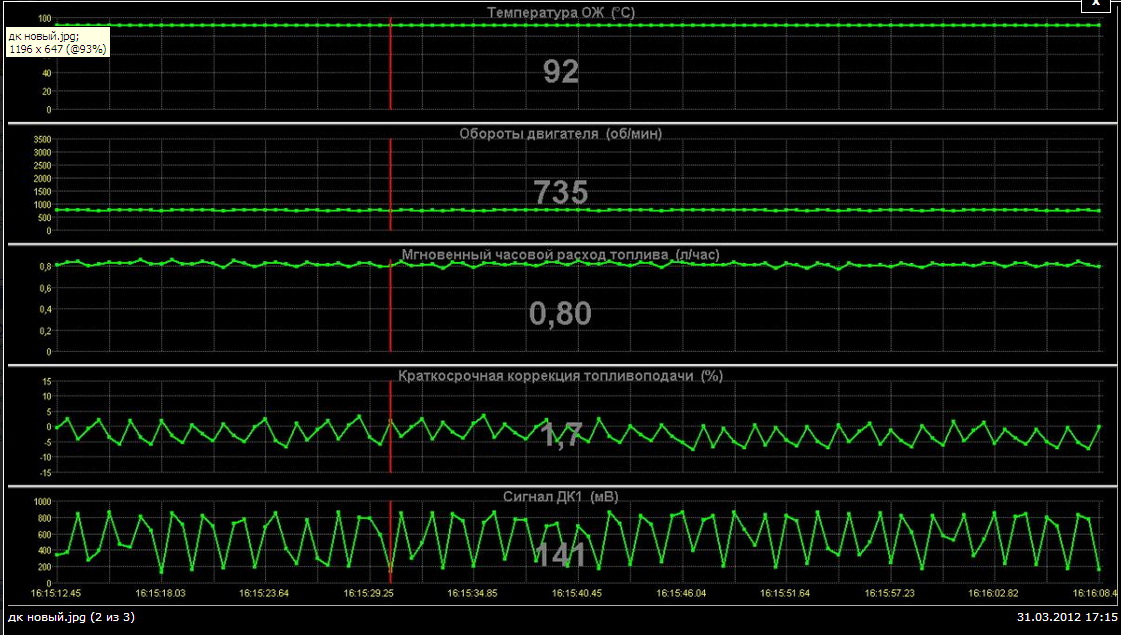
Task: Click the fuel correction value 1,7
Action: point(561,435)
